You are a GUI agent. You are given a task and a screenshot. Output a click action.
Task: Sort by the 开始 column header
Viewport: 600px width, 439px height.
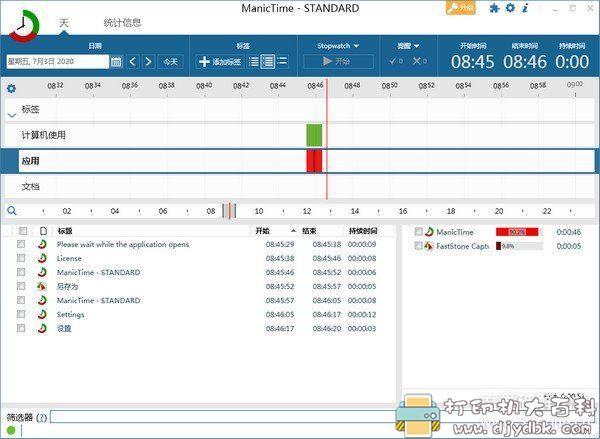262,231
